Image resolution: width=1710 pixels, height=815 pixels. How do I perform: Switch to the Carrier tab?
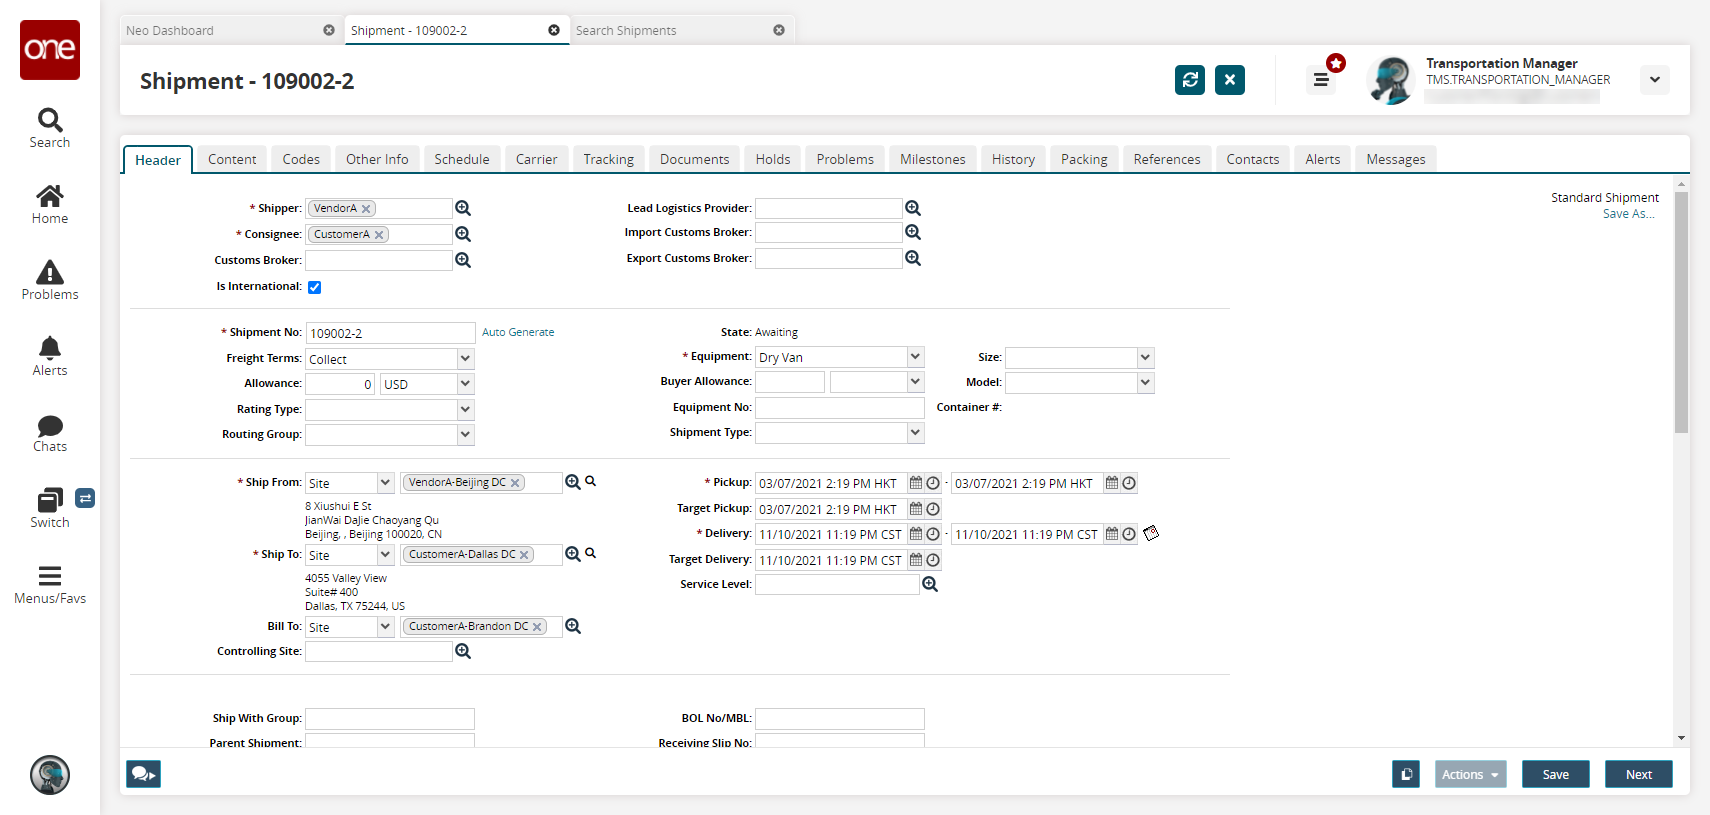[x=536, y=159]
